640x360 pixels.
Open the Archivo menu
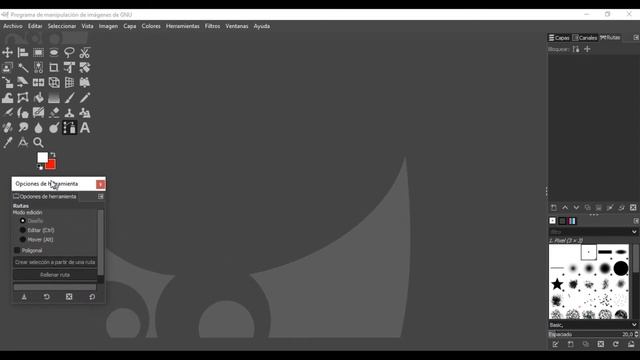click(x=13, y=26)
